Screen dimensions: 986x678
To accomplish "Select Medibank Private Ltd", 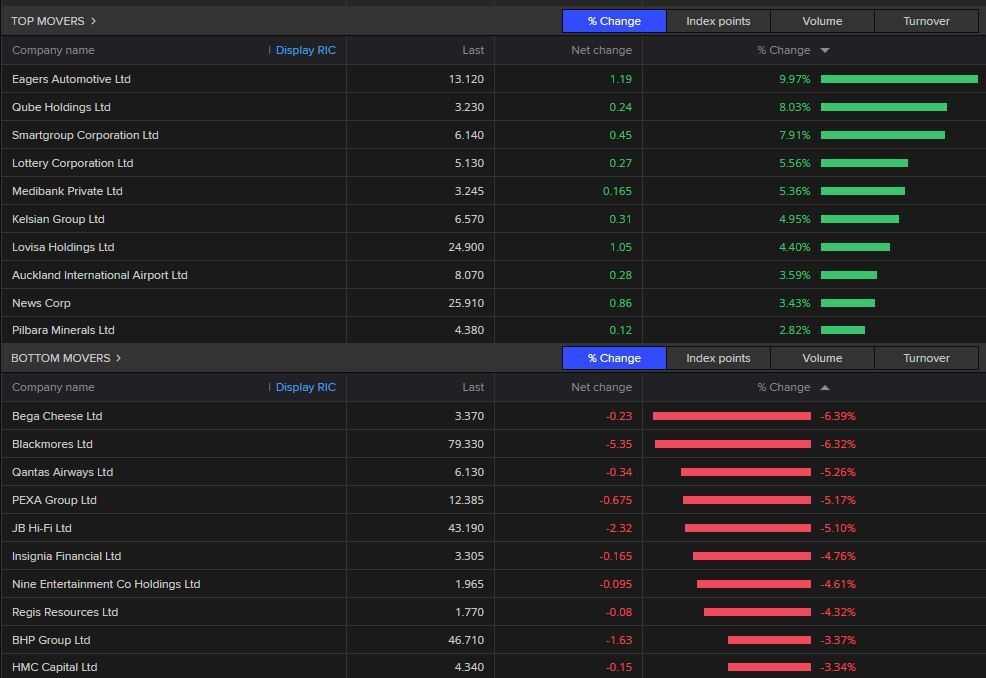I will pos(67,191).
